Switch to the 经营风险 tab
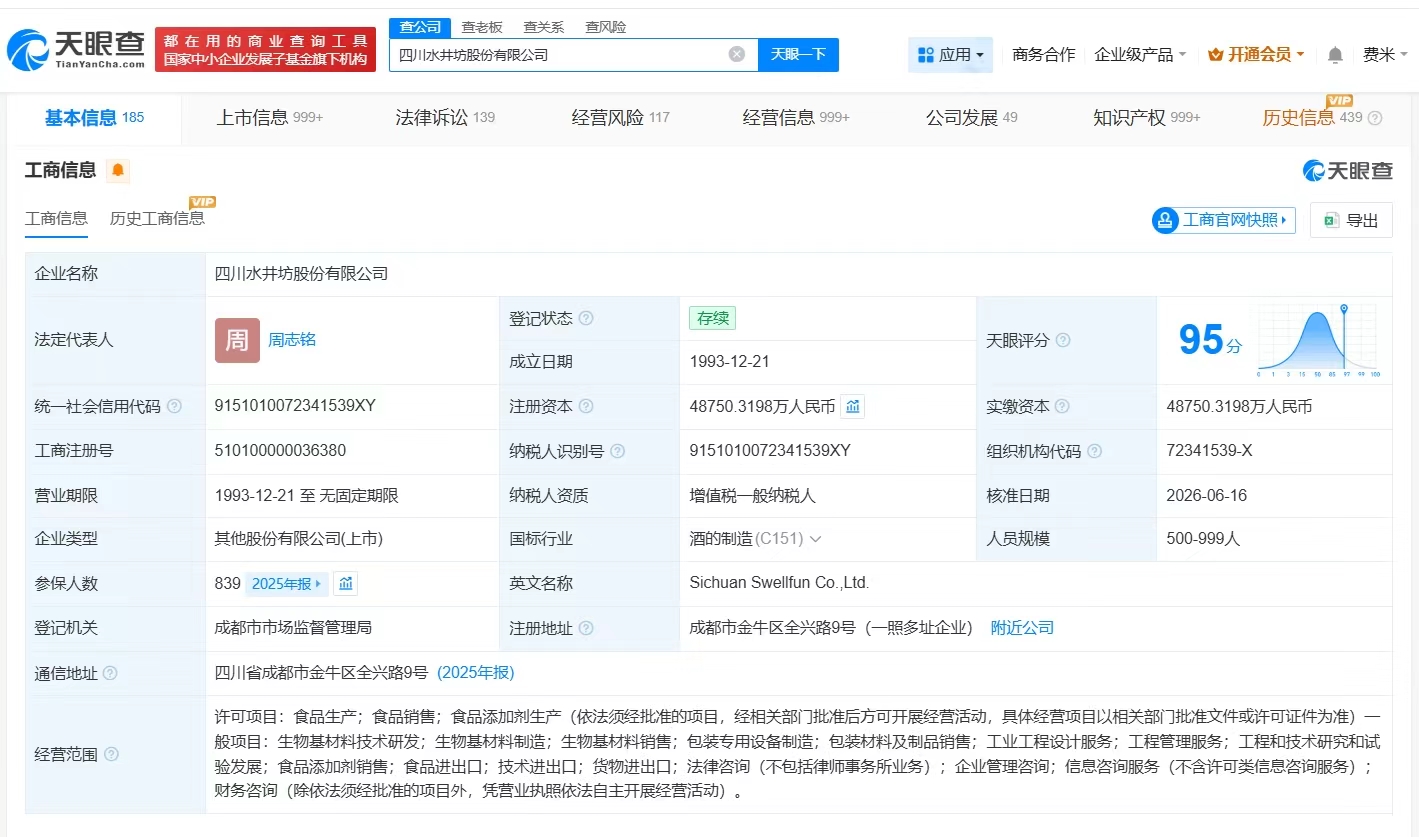 click(x=621, y=118)
